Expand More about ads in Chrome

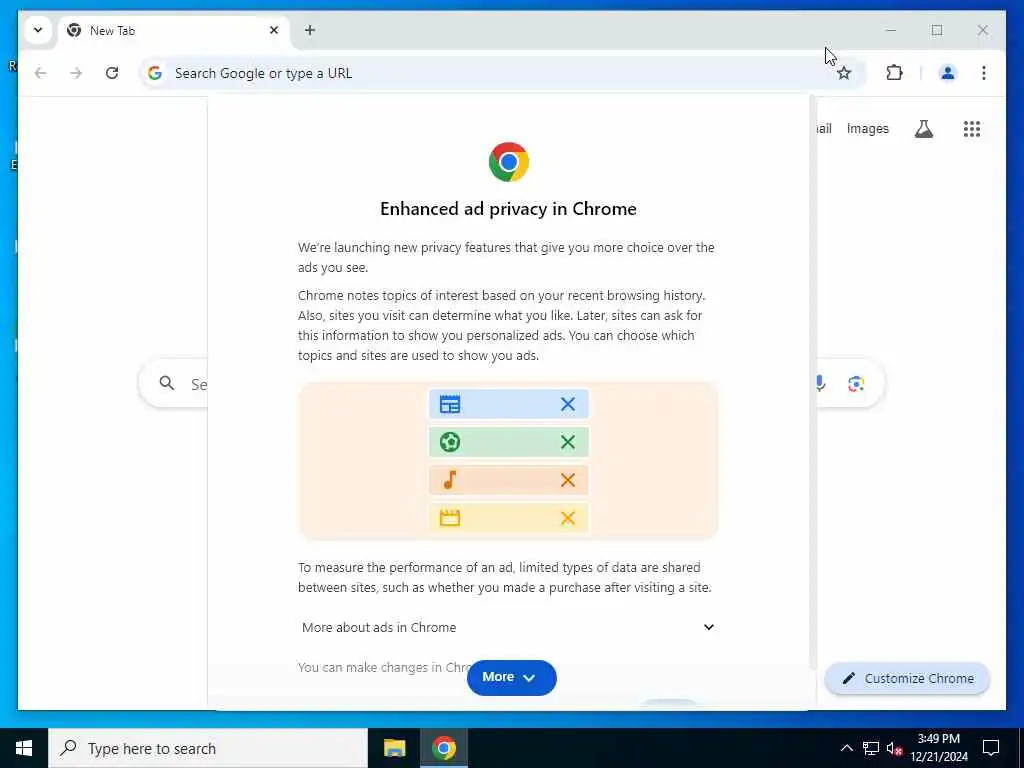(508, 627)
